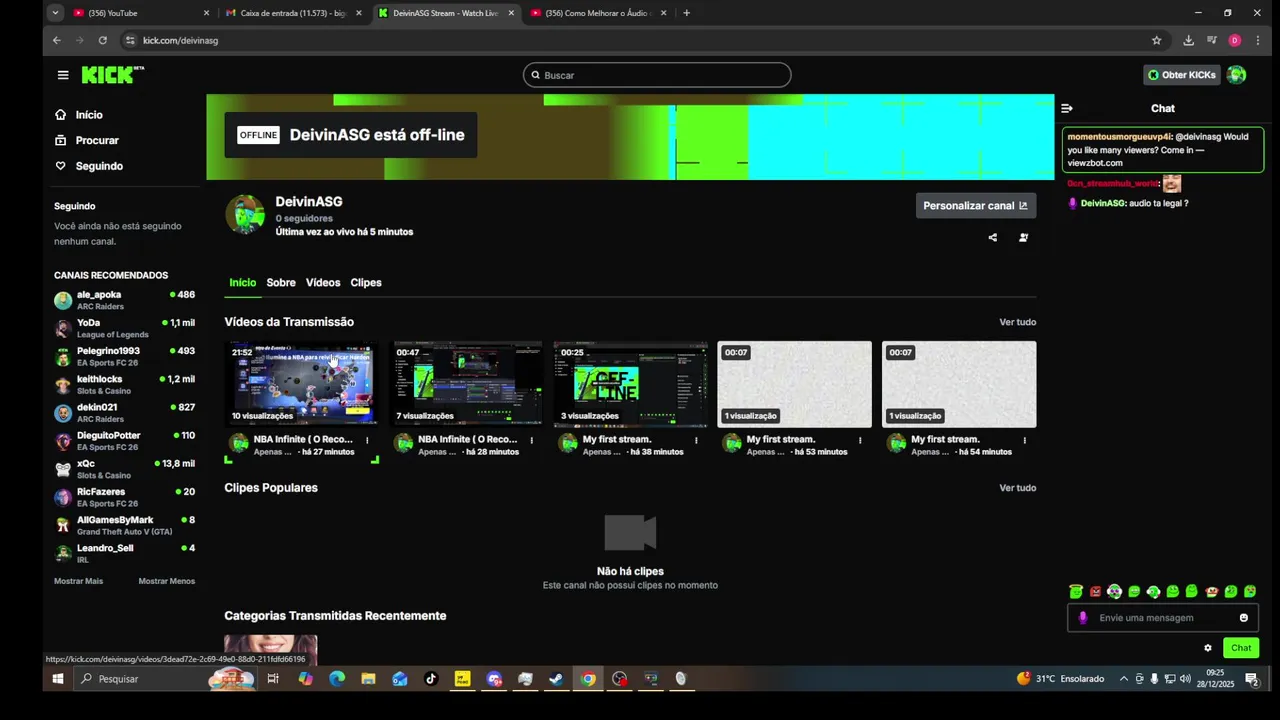Click the user icon next to the share icon
Image resolution: width=1280 pixels, height=720 pixels.
1023,238
